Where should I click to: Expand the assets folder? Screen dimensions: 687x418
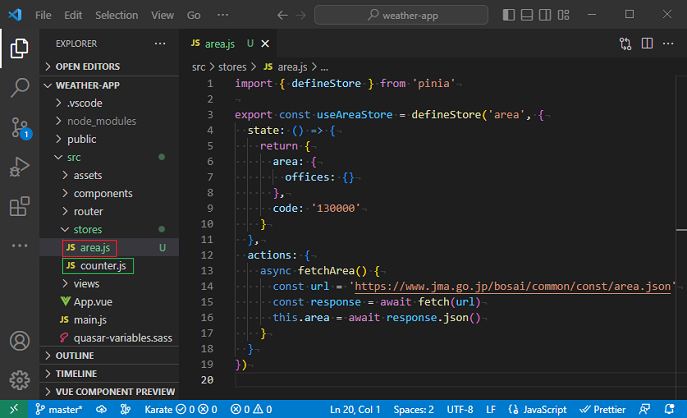[x=110, y=175]
